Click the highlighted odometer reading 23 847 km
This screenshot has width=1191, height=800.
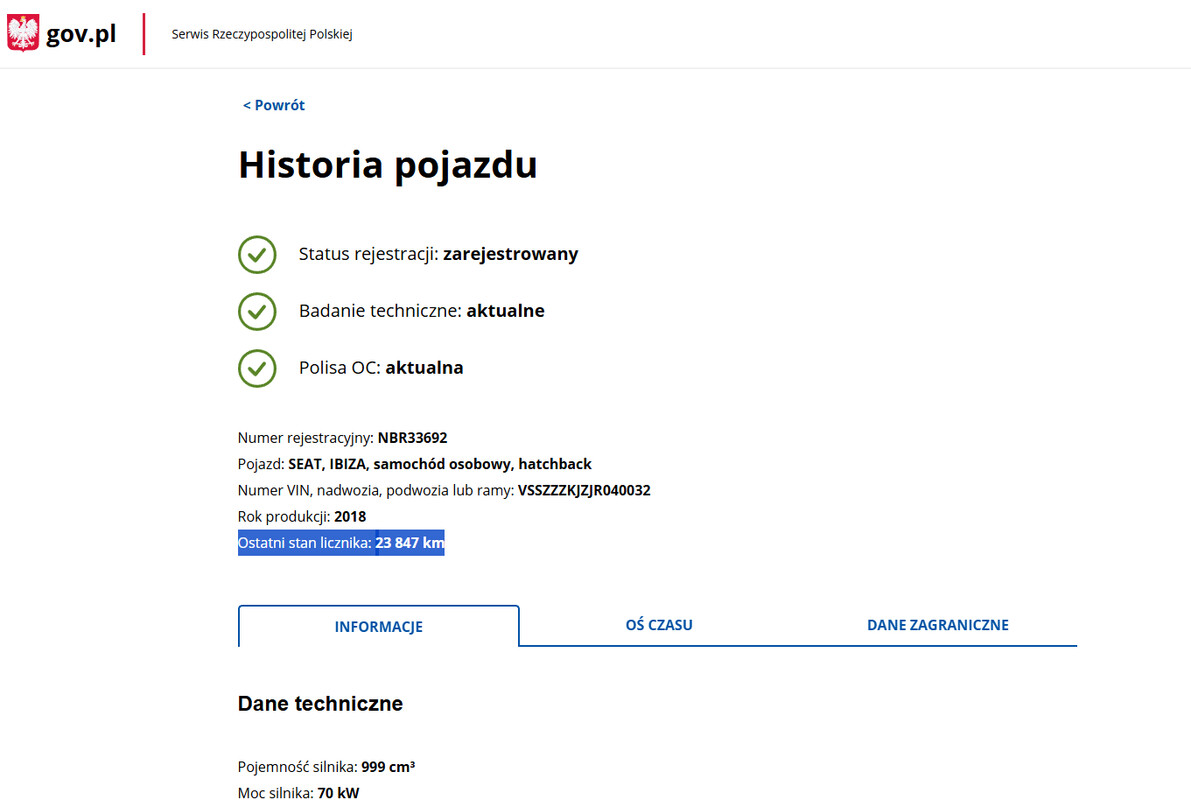(409, 543)
